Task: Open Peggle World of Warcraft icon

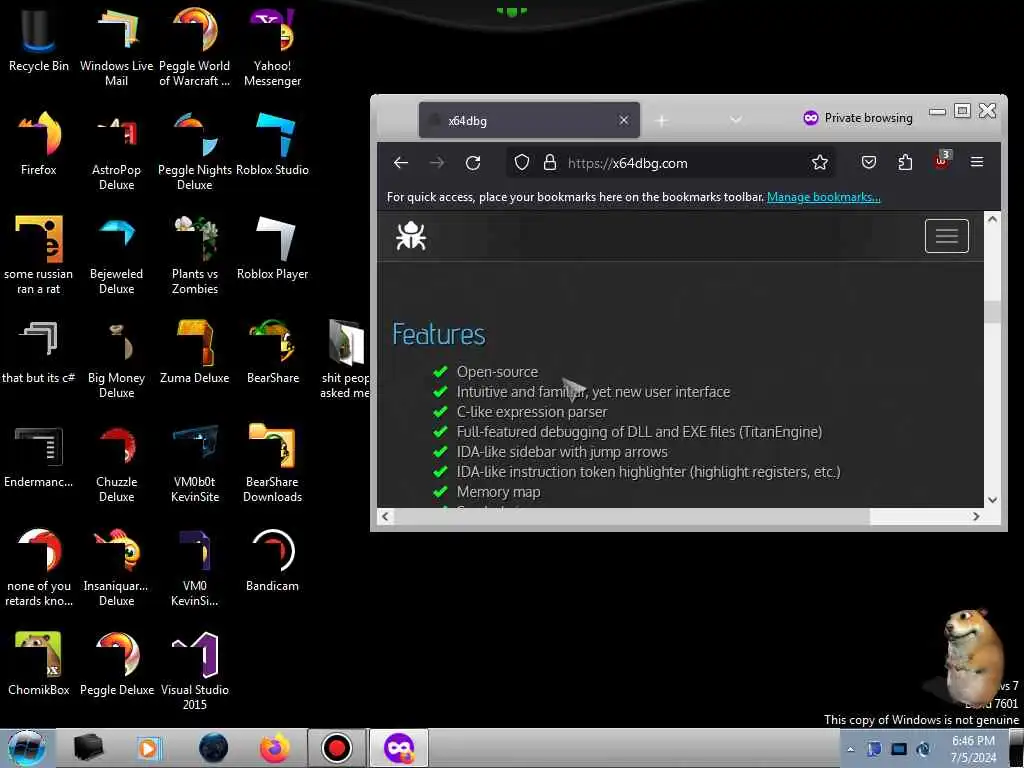Action: (195, 47)
